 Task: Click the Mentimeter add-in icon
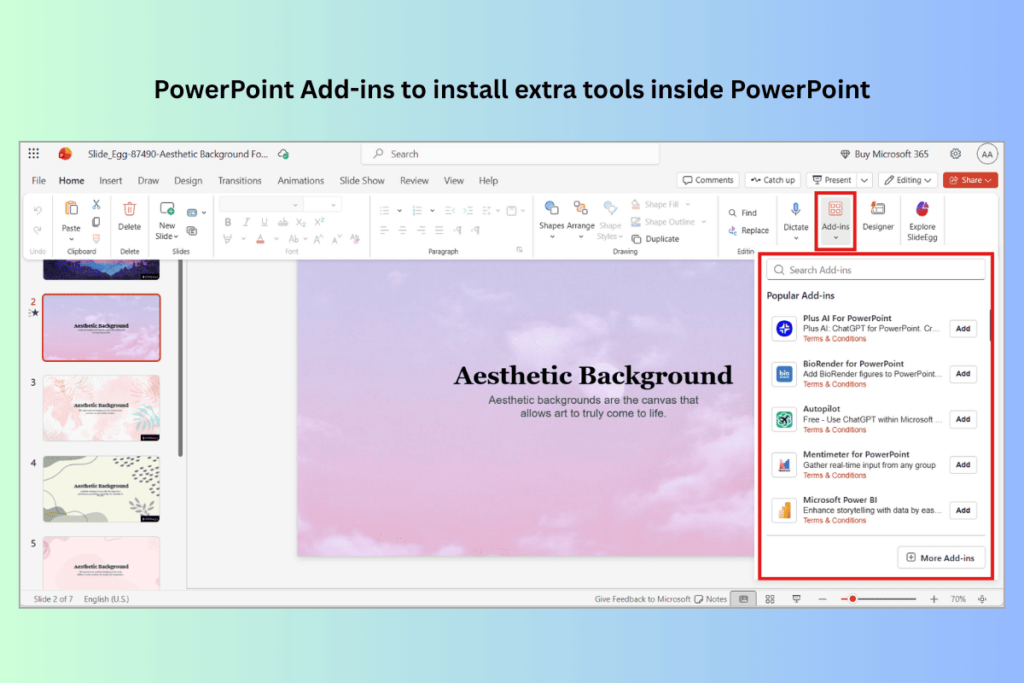(784, 464)
